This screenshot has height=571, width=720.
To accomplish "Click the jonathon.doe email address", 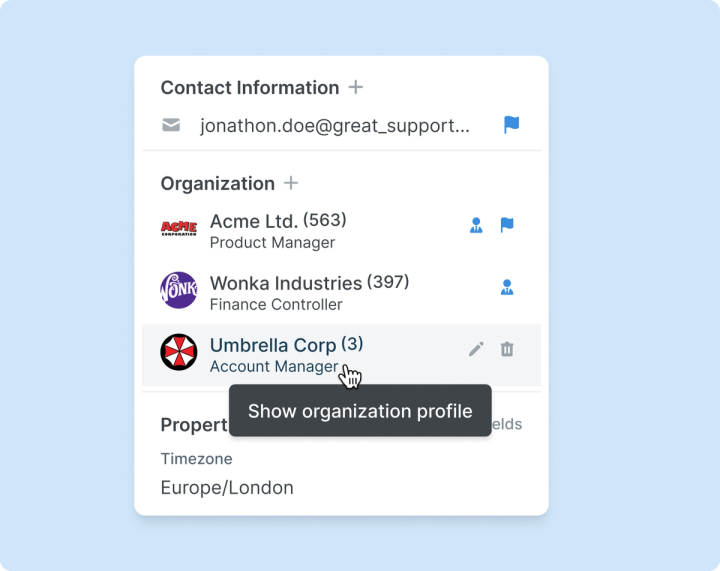I will 334,125.
